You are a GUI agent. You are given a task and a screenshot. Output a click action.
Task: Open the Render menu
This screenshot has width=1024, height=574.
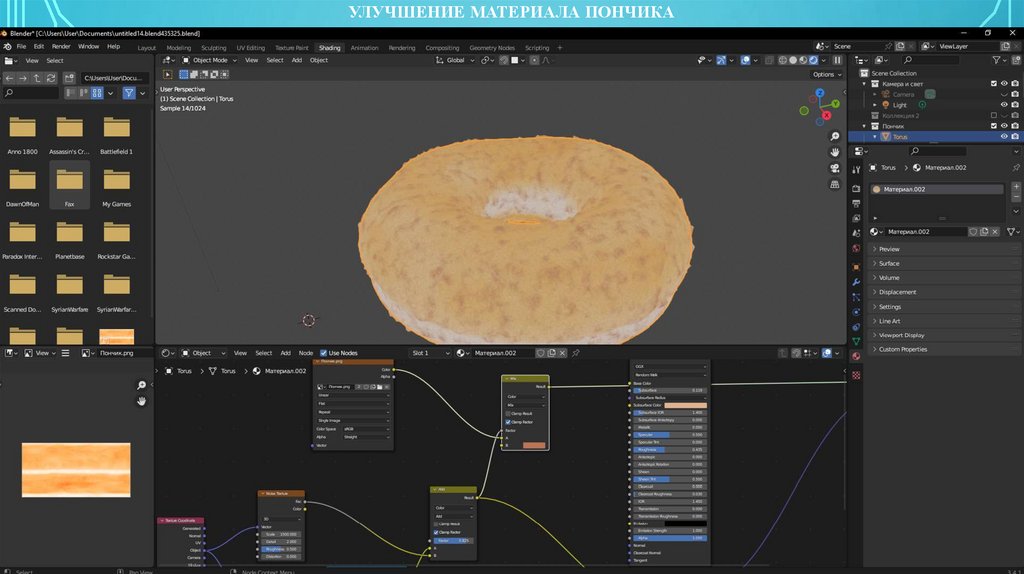pos(61,46)
